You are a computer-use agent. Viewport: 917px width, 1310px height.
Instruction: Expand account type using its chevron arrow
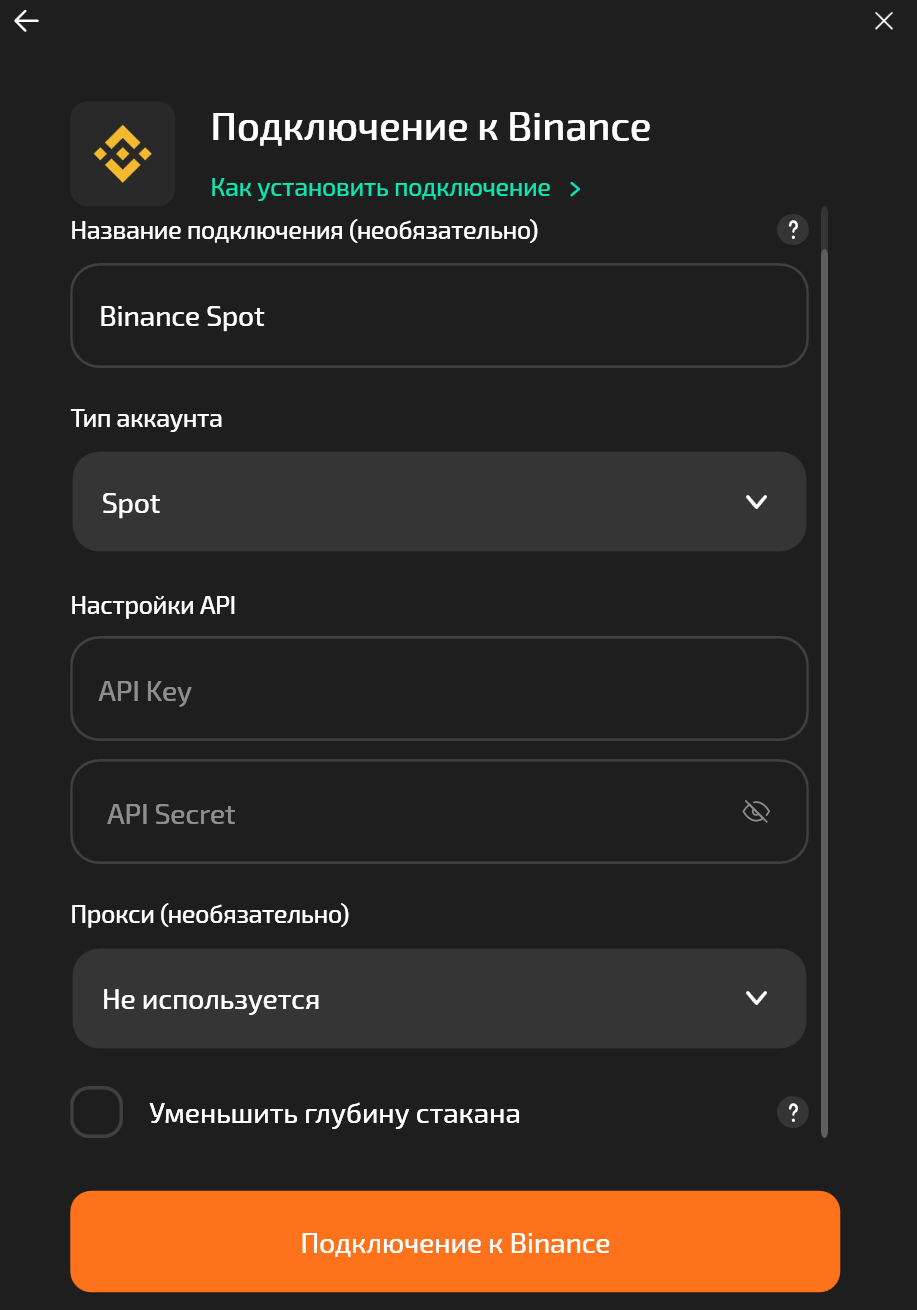coord(757,502)
